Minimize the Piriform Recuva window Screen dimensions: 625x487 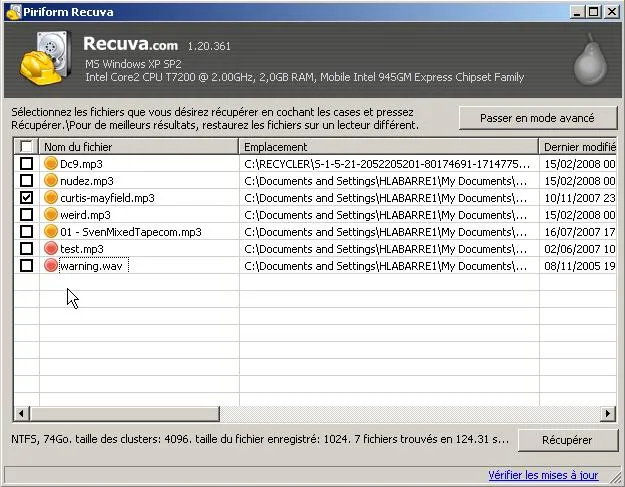coord(576,12)
